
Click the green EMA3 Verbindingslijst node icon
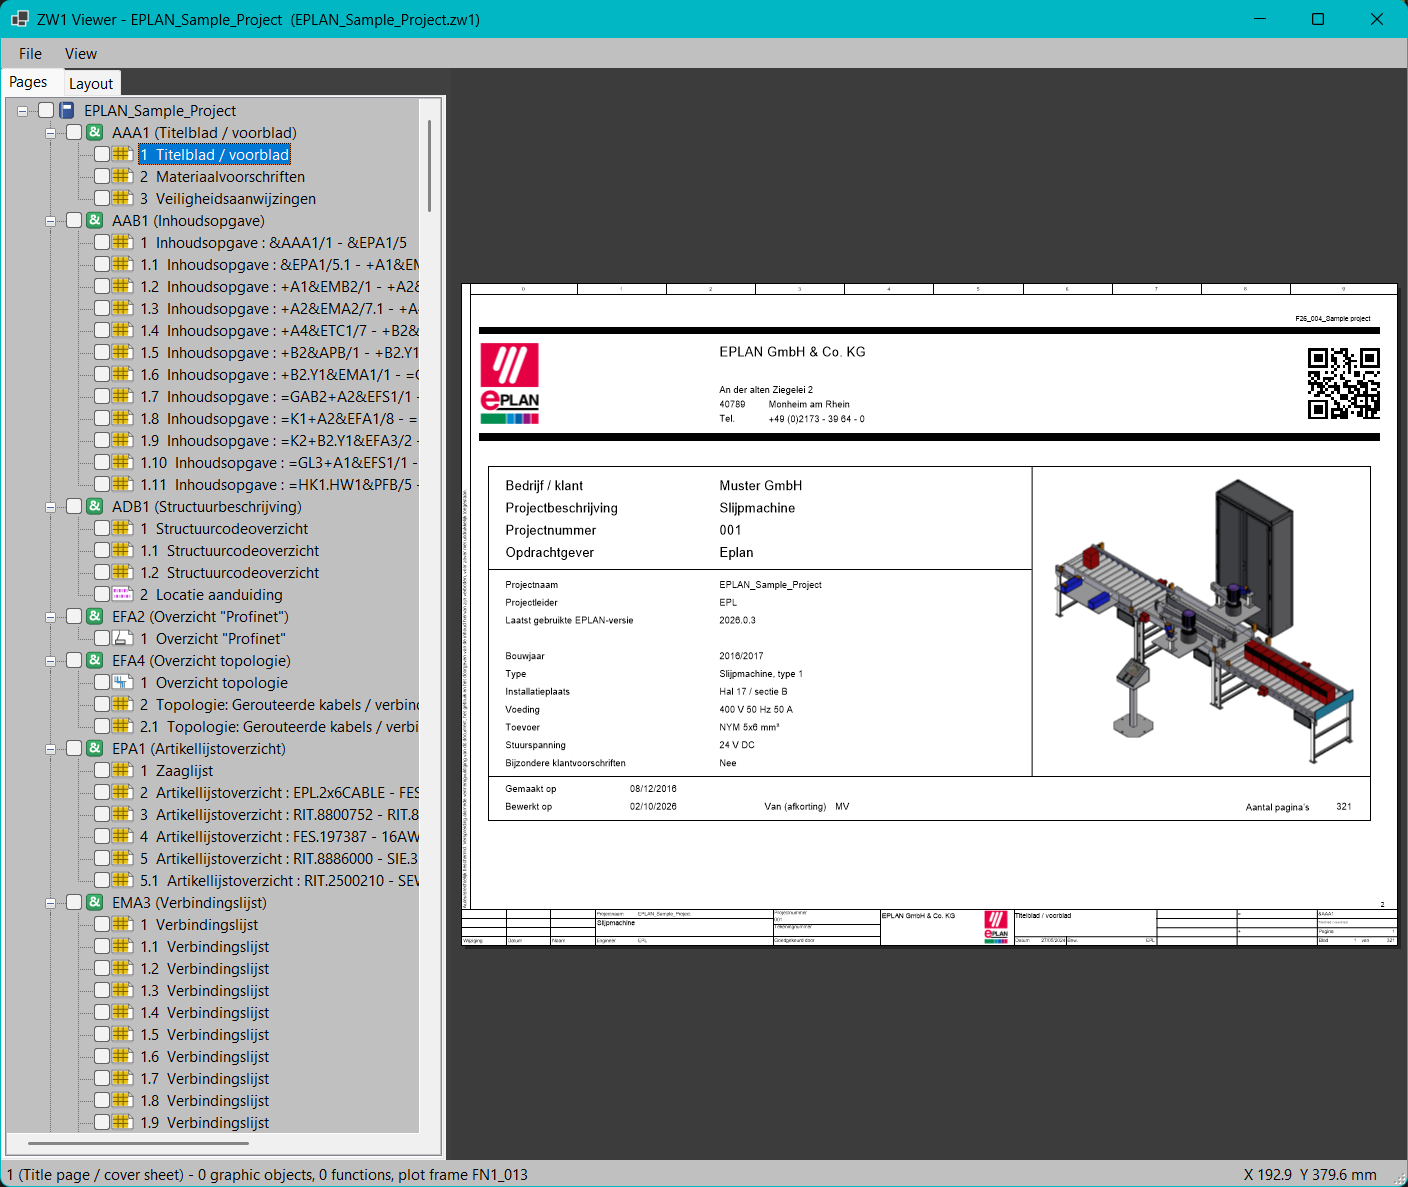coord(95,903)
